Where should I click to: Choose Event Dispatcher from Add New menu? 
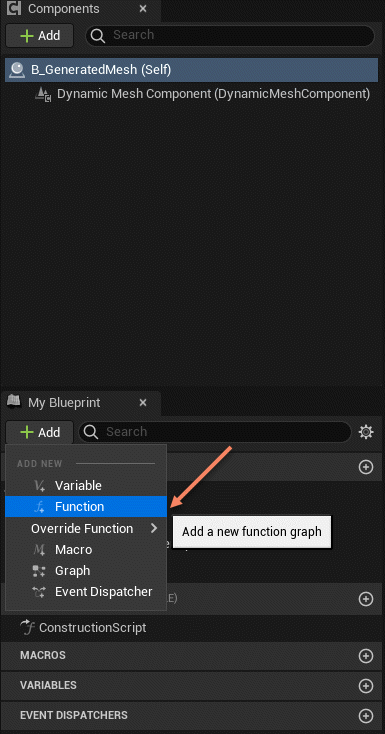pyautogui.click(x=86, y=592)
